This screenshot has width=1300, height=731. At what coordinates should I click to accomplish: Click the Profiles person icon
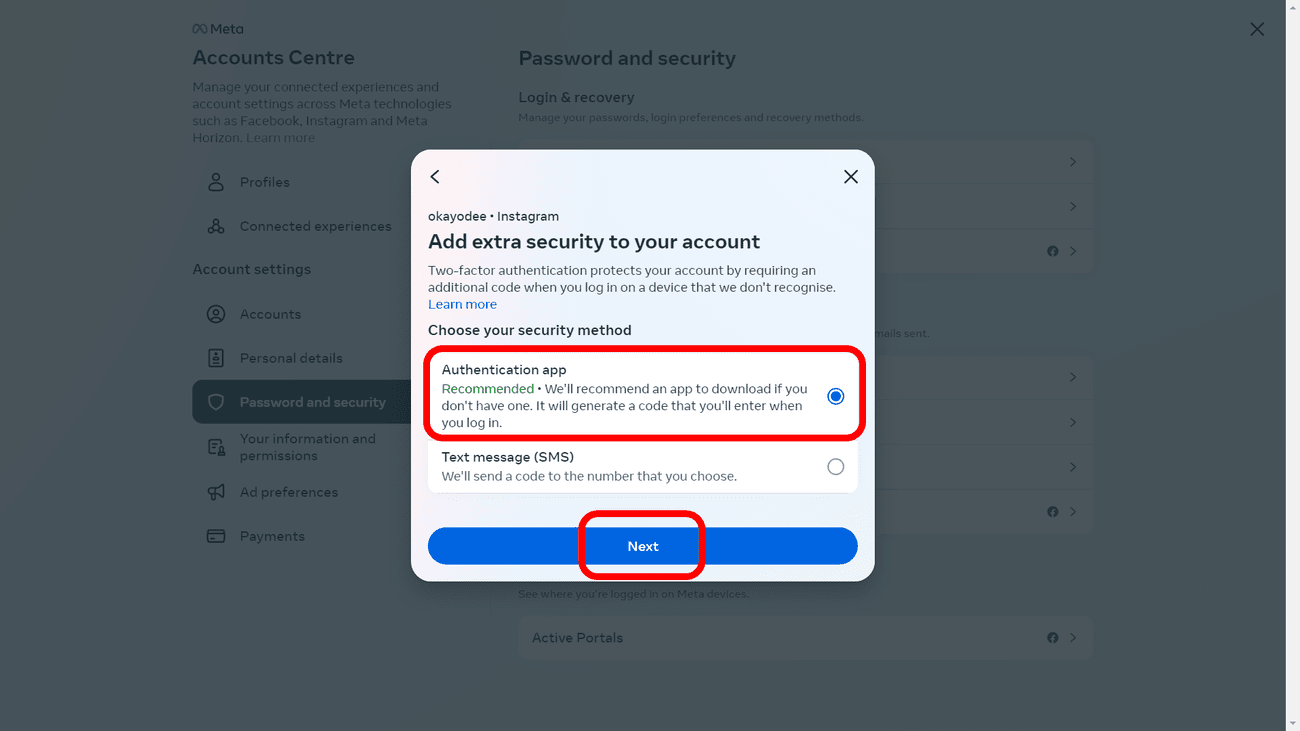(x=216, y=182)
